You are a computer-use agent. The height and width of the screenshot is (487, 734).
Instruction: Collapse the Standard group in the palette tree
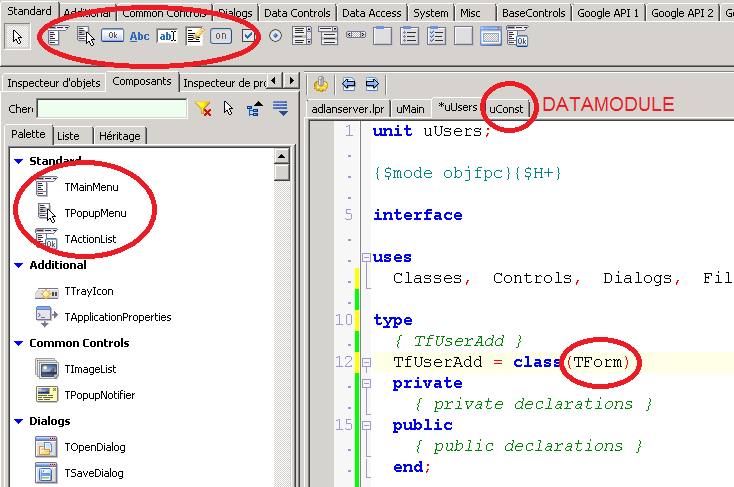tap(19, 161)
